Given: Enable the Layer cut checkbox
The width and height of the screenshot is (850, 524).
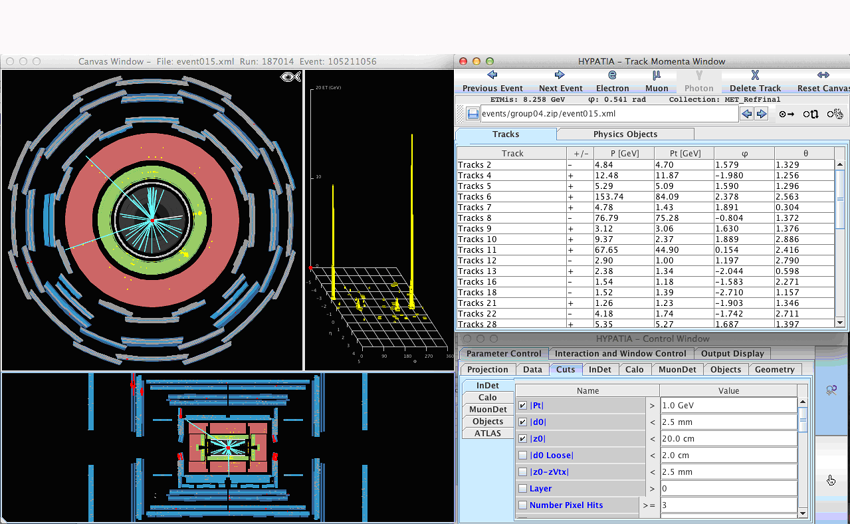Looking at the screenshot, I should (x=523, y=488).
